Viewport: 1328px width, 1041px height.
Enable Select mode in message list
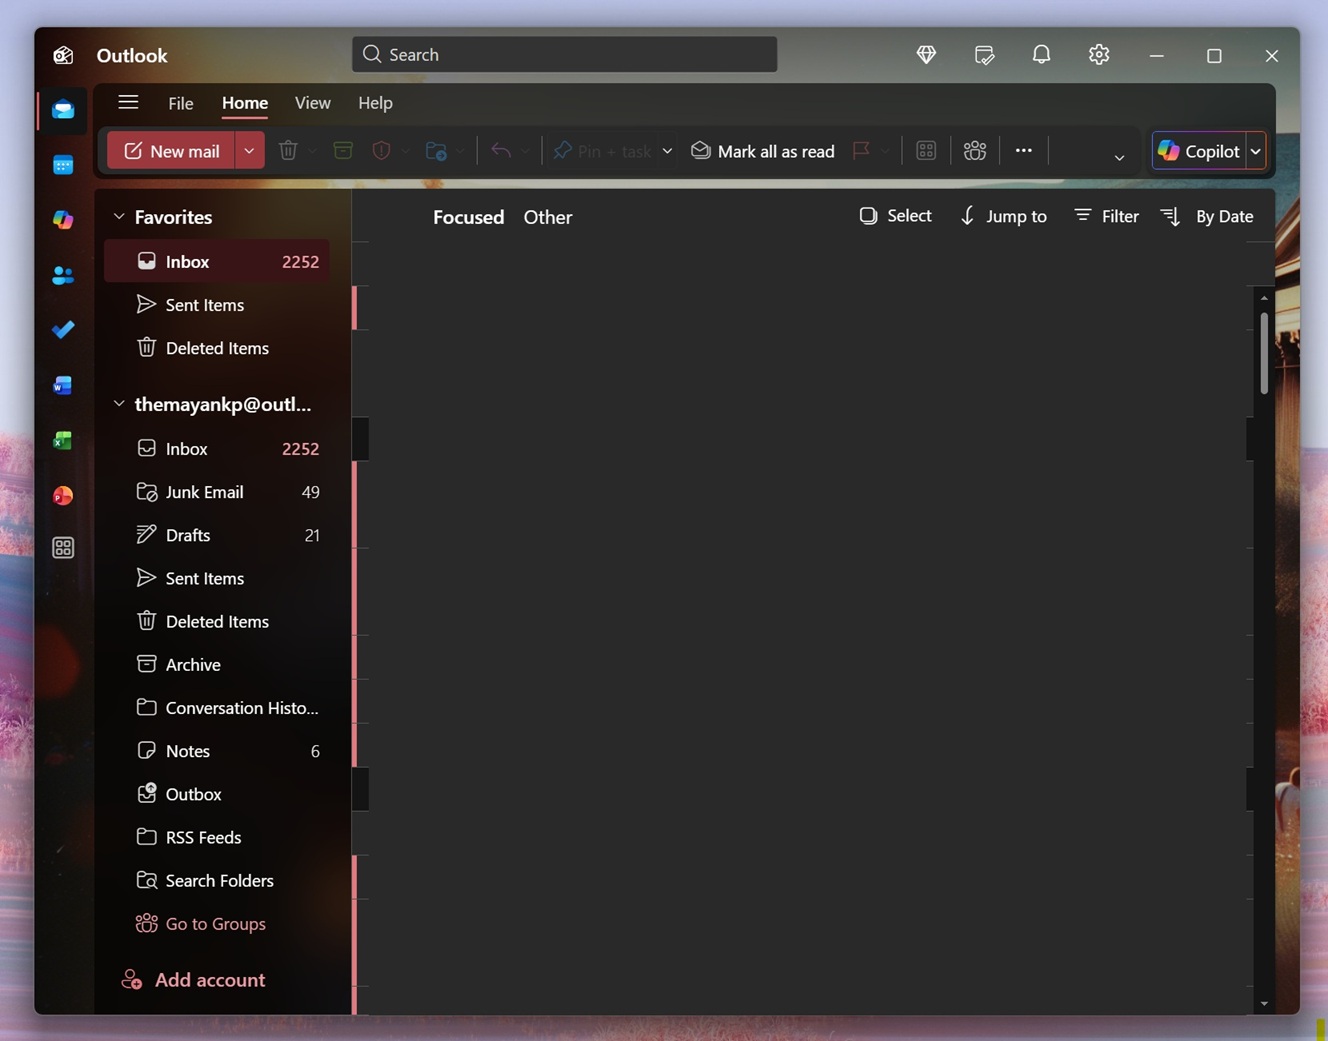point(894,215)
